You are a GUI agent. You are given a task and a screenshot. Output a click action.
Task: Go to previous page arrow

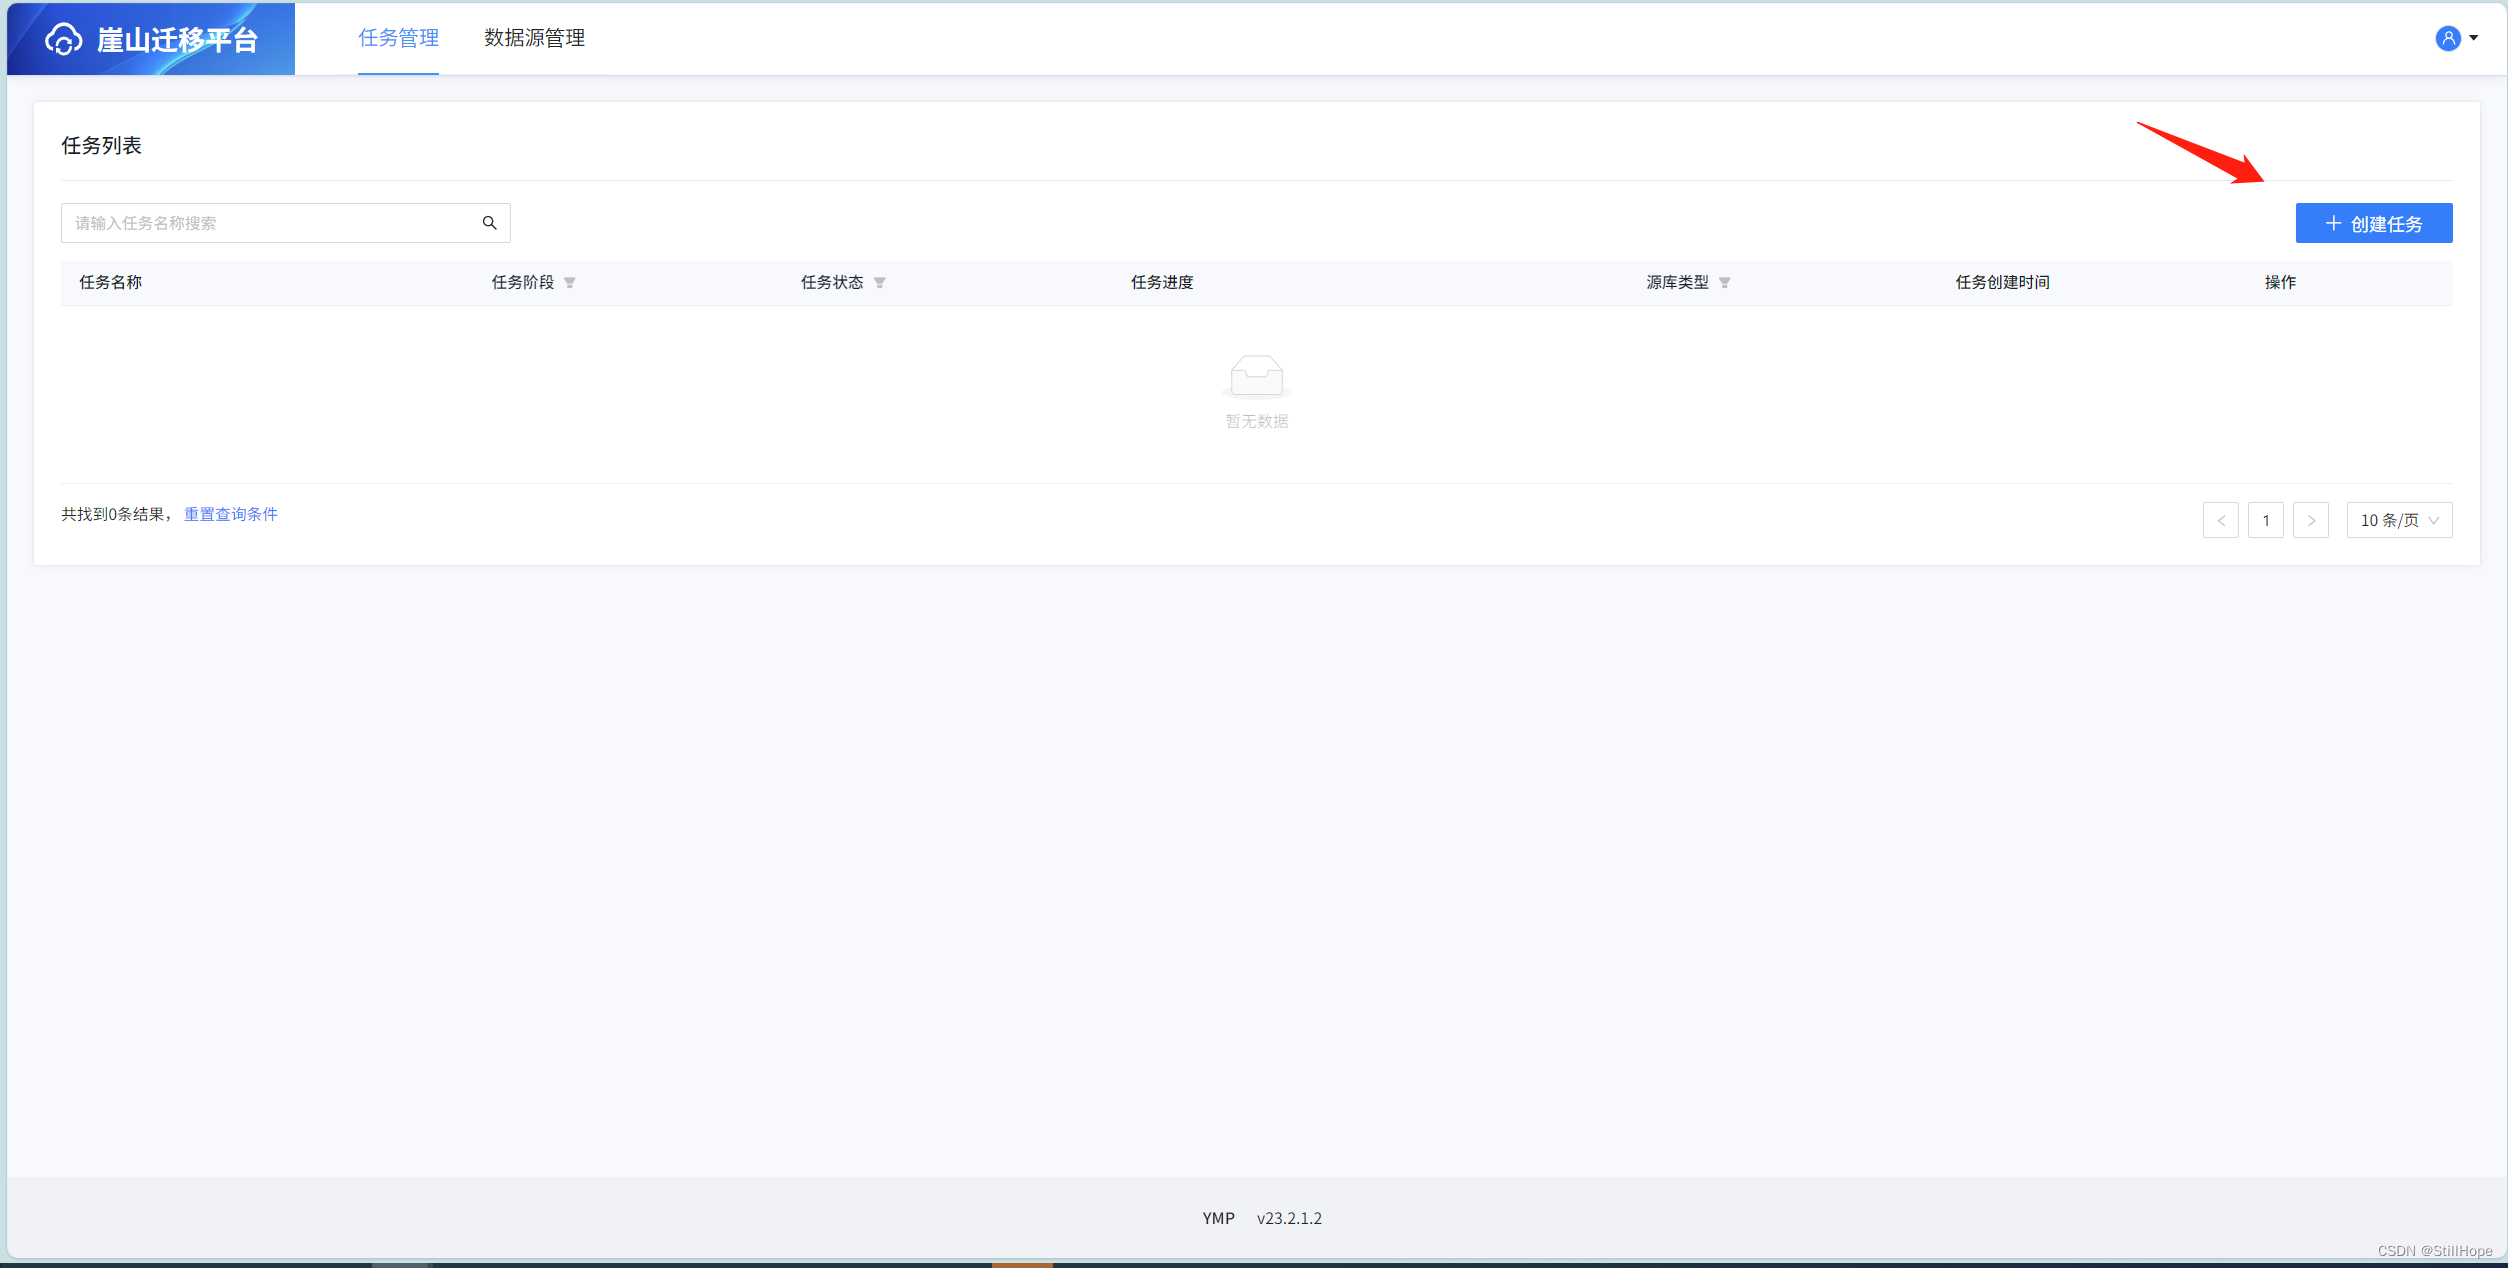coord(2220,520)
